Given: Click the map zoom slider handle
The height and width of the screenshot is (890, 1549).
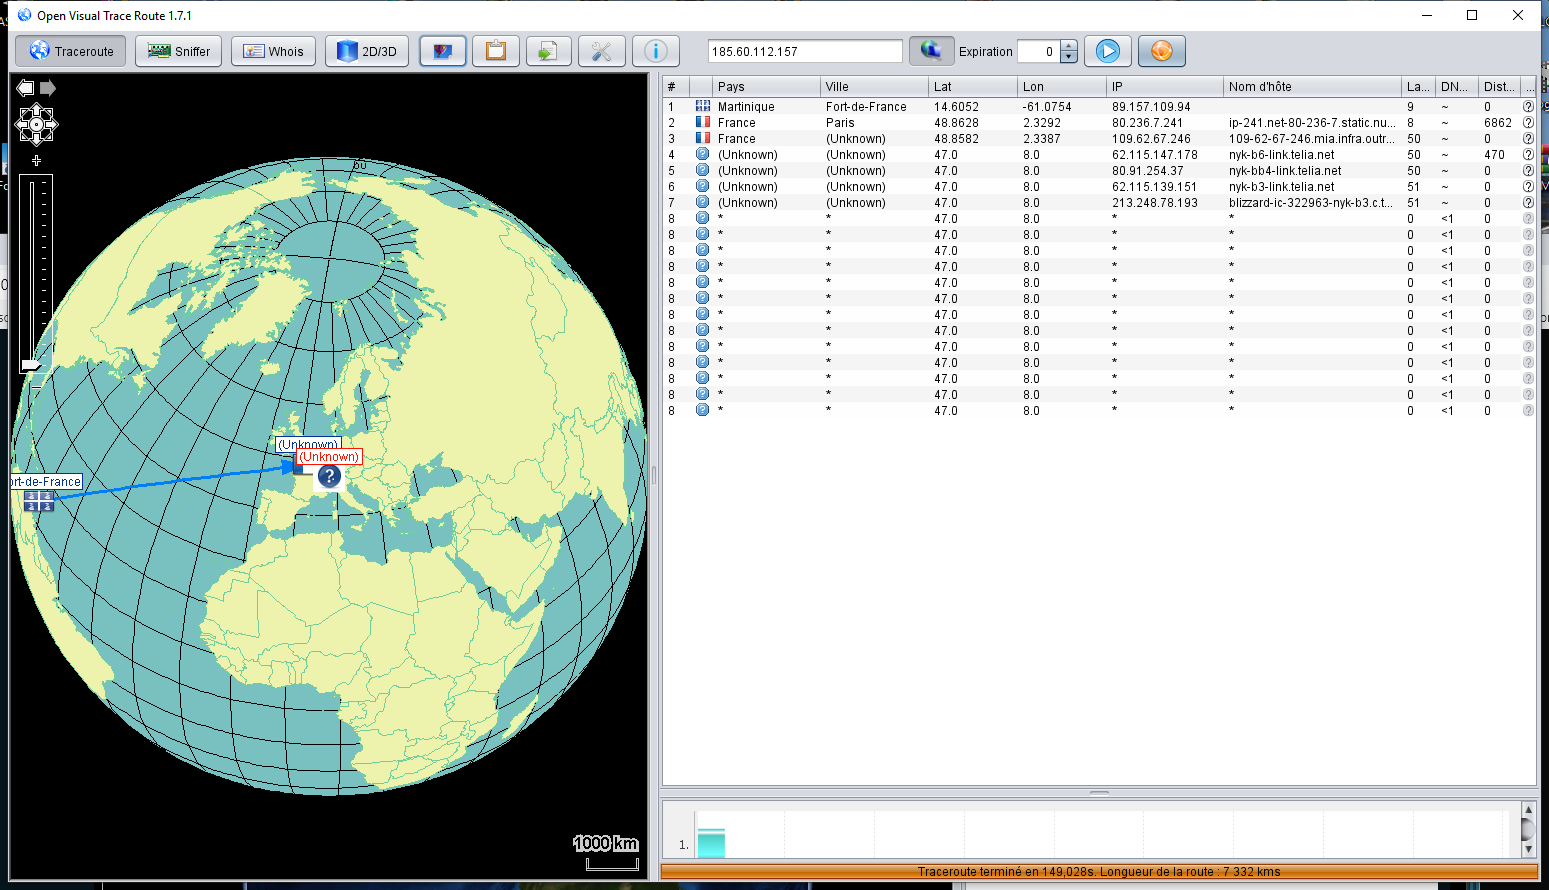Looking at the screenshot, I should pyautogui.click(x=31, y=365).
